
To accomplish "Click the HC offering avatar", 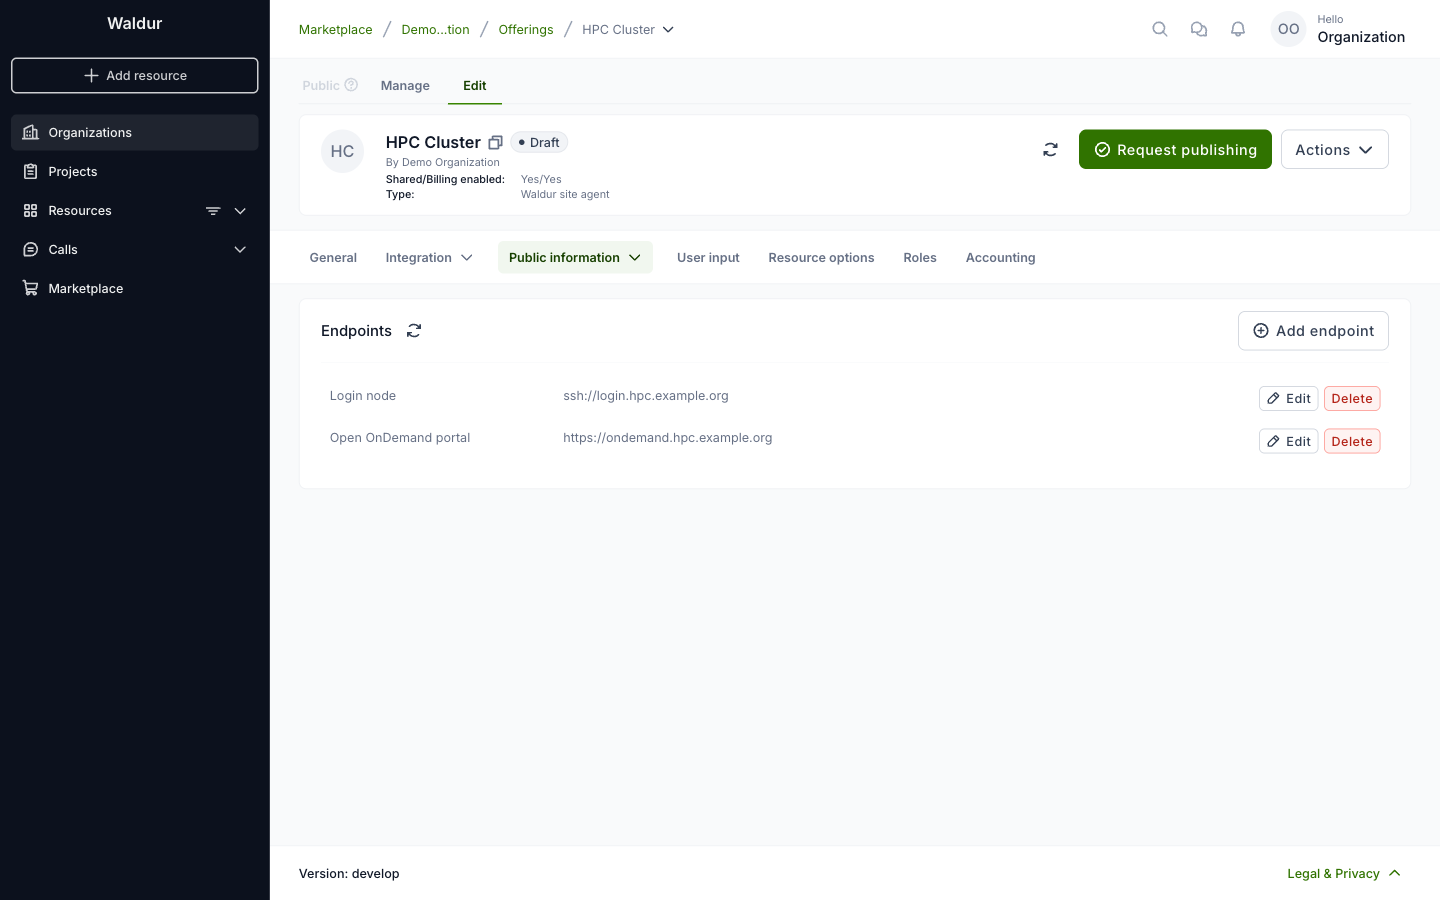I will pos(342,151).
